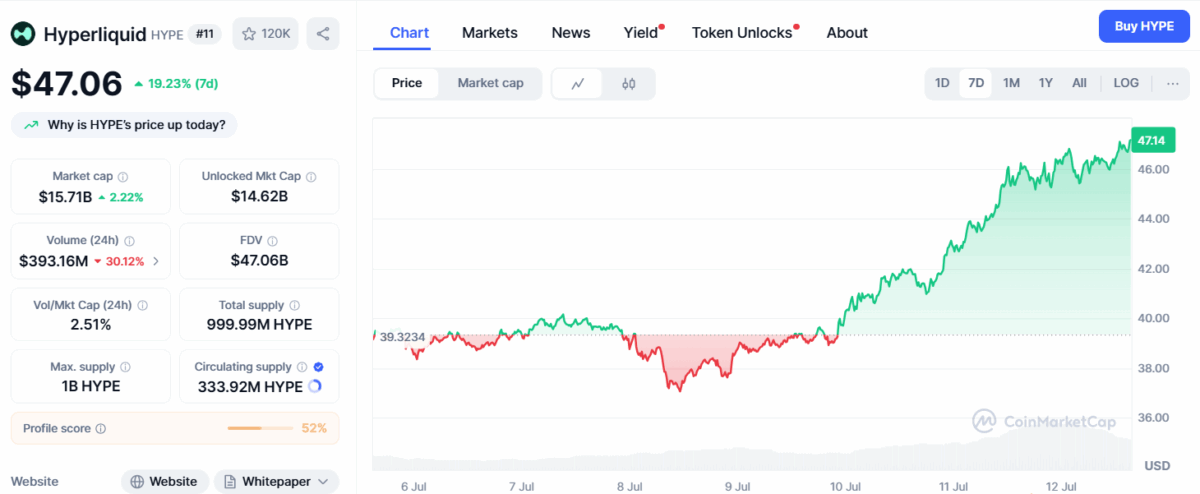Viewport: 1200px width, 494px height.
Task: Click the 10 Jul date axis label
Action: point(846,487)
